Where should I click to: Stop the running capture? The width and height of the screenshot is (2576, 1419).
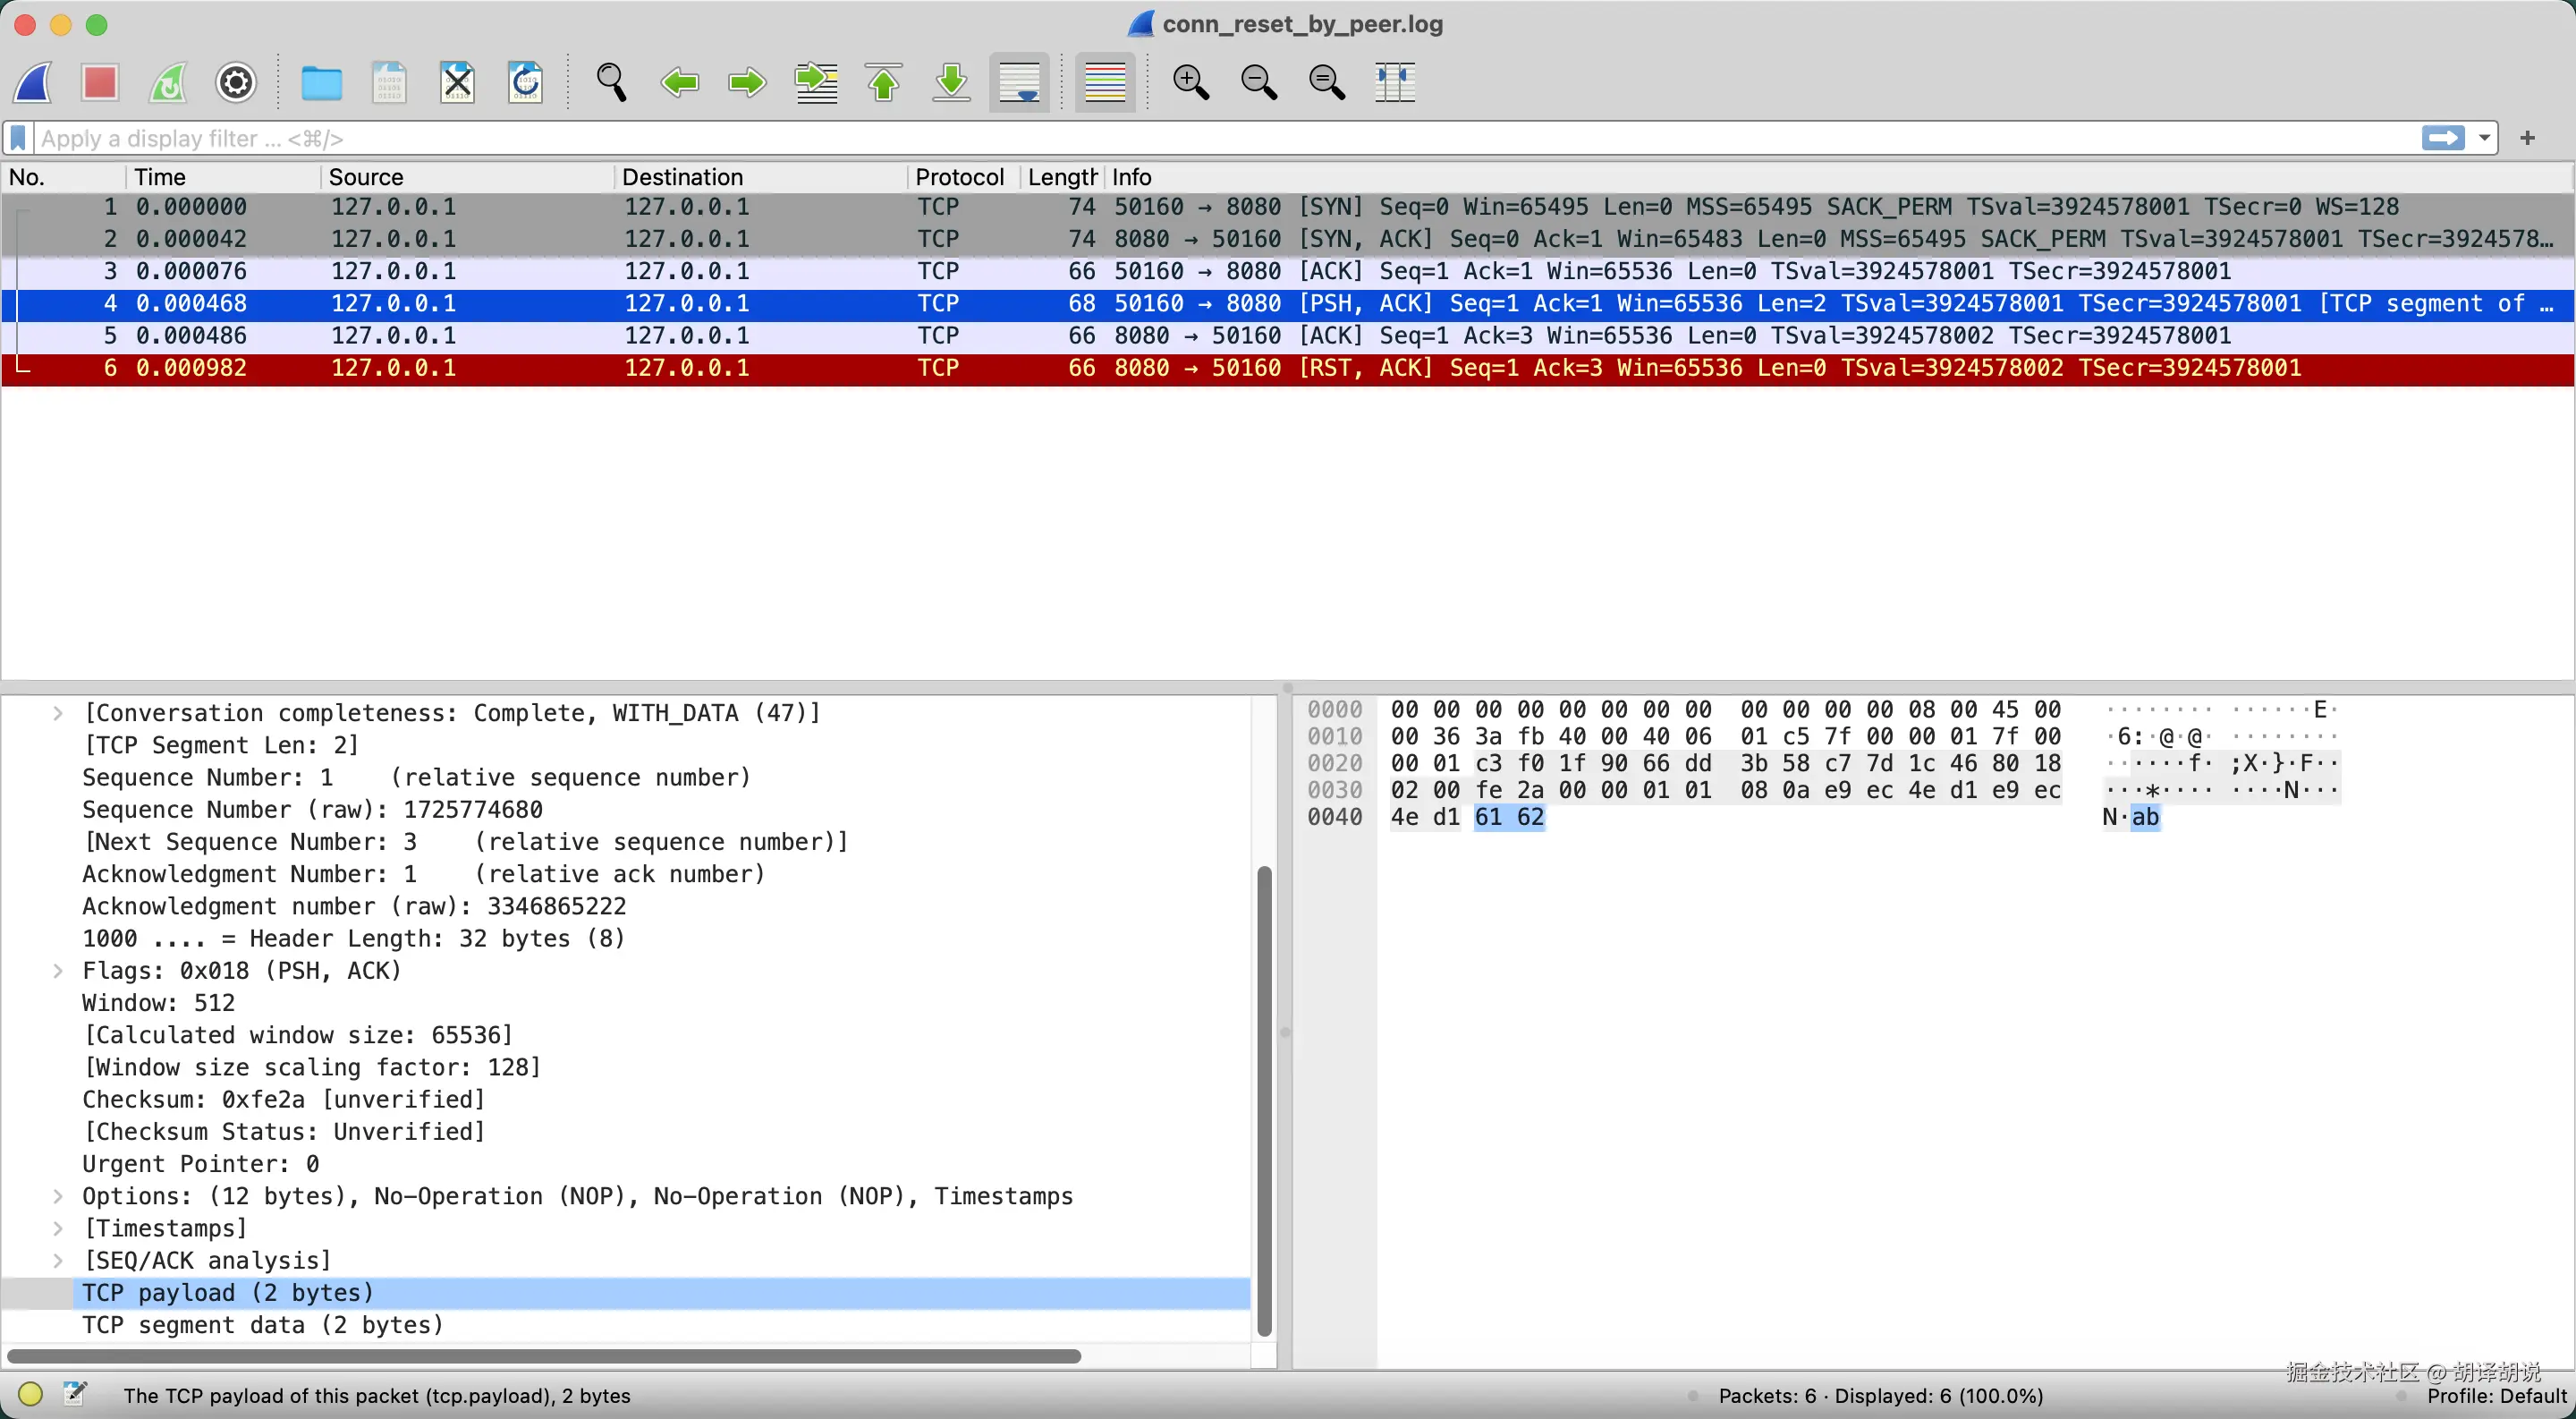pos(99,82)
